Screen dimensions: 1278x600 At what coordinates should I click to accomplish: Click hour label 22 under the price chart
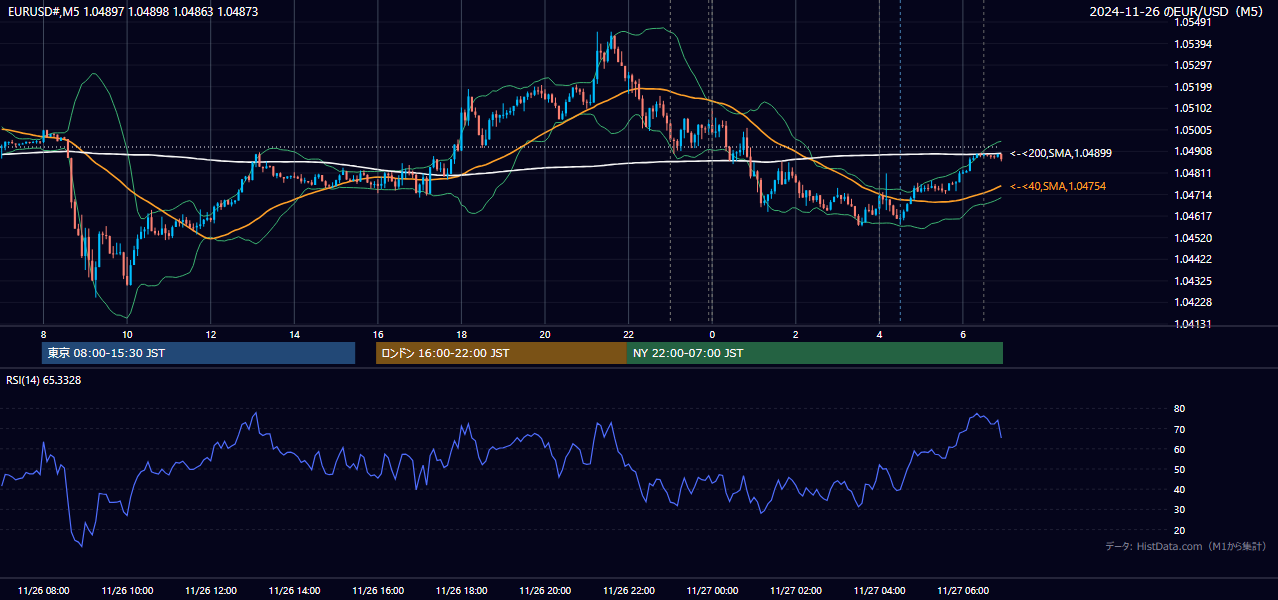(628, 334)
